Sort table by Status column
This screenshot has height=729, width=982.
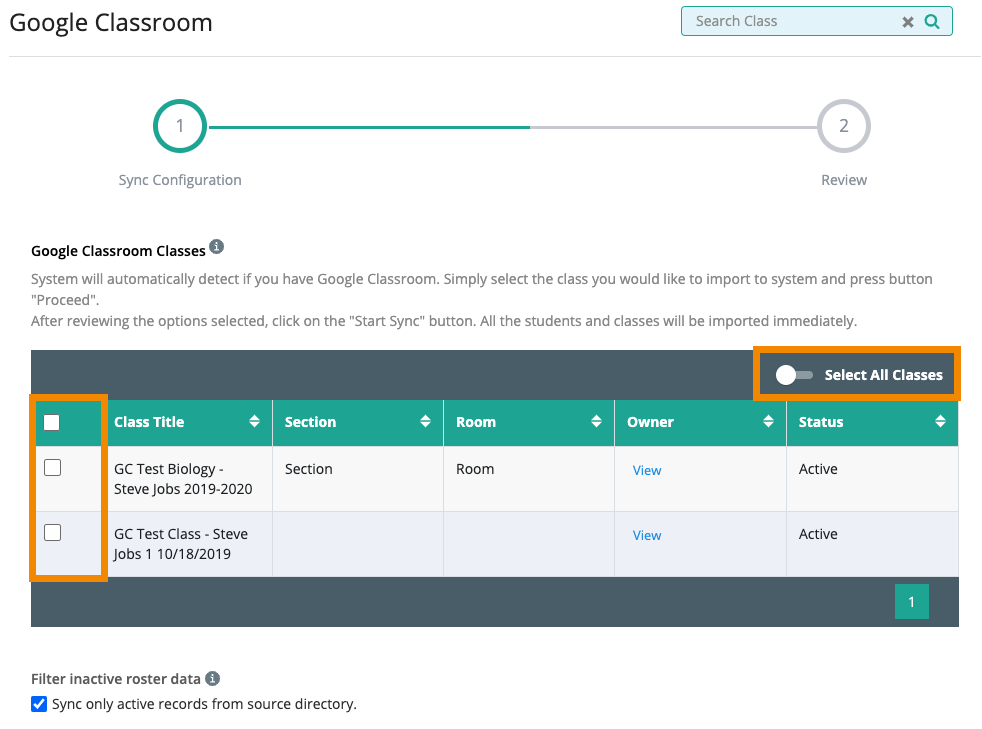point(940,422)
